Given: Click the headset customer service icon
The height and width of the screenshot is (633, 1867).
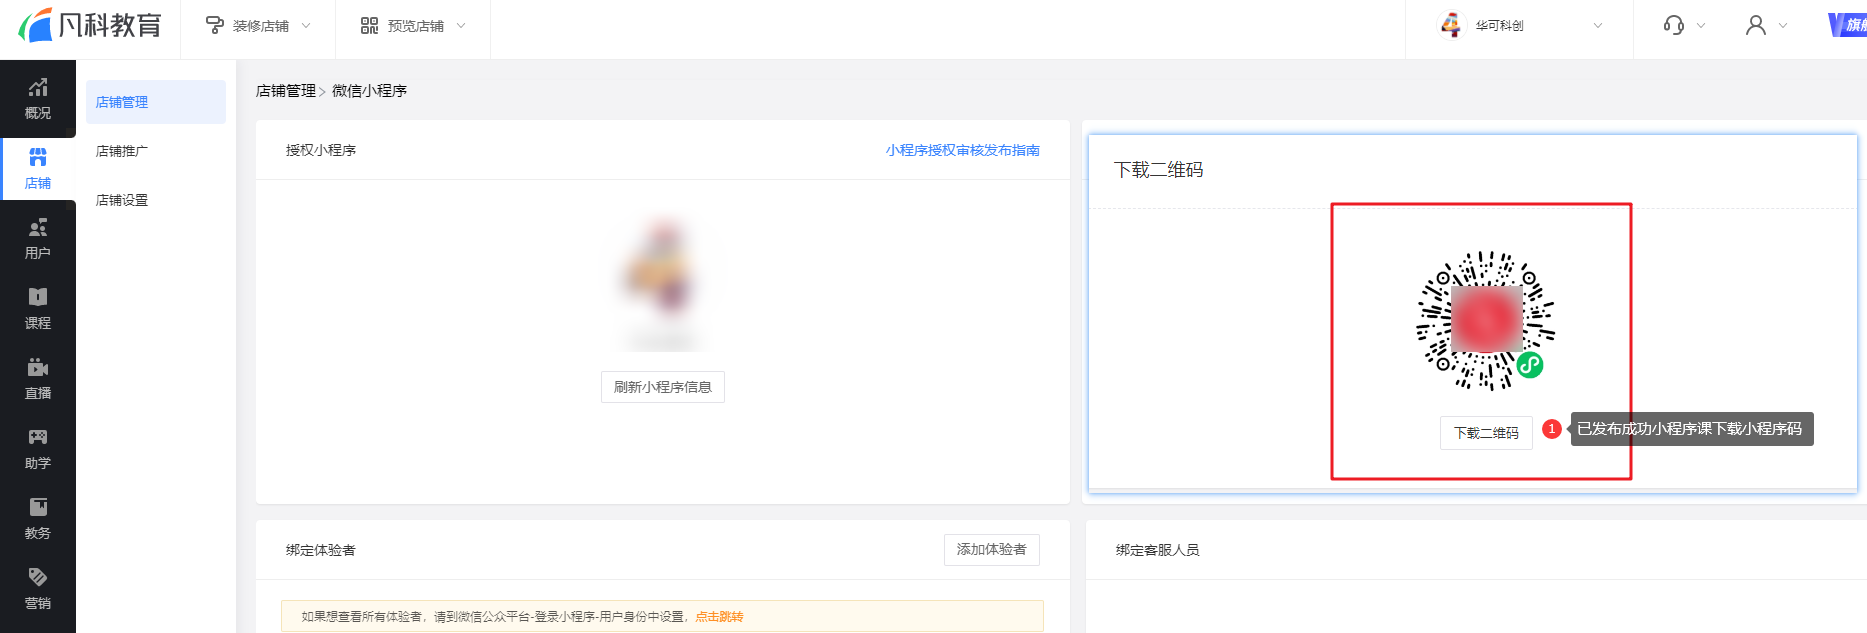Looking at the screenshot, I should click(1674, 25).
